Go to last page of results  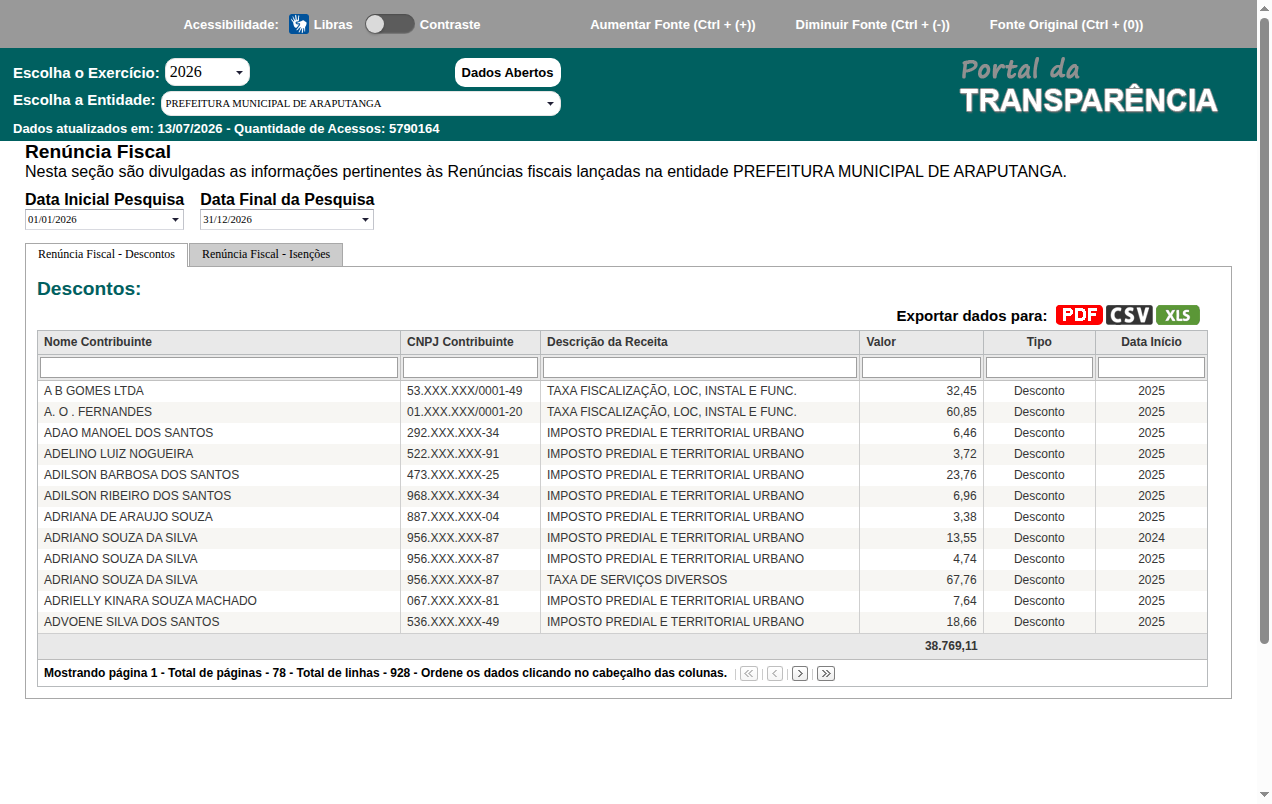(x=826, y=673)
